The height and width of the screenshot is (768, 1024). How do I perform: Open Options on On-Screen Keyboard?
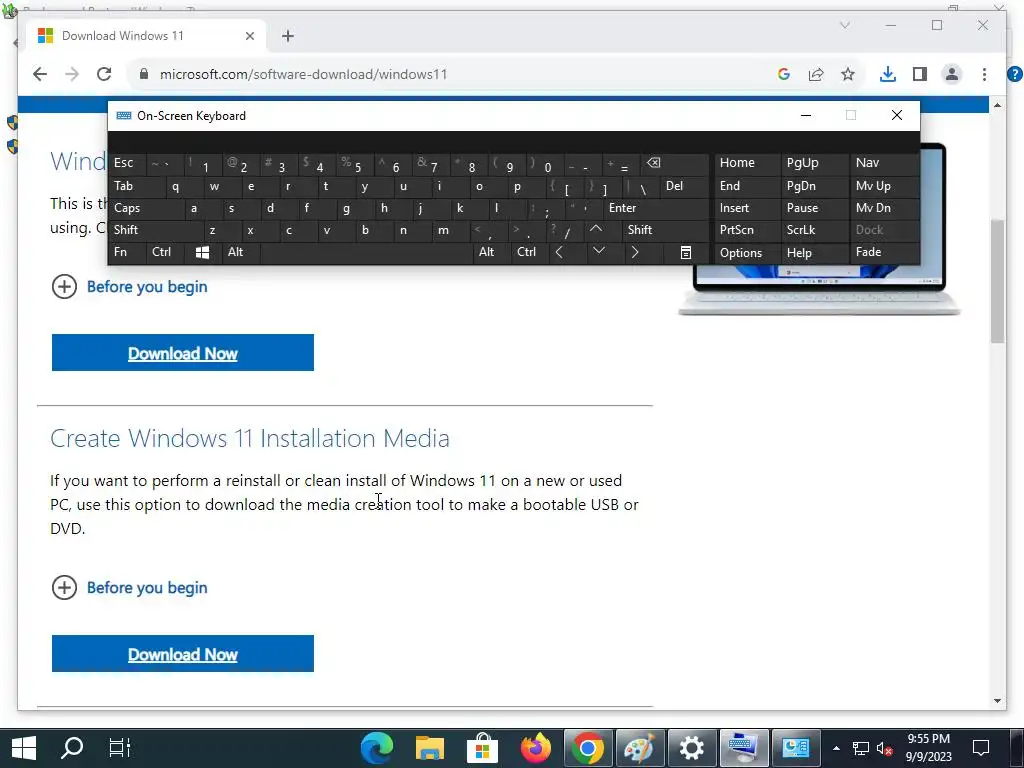(747, 253)
